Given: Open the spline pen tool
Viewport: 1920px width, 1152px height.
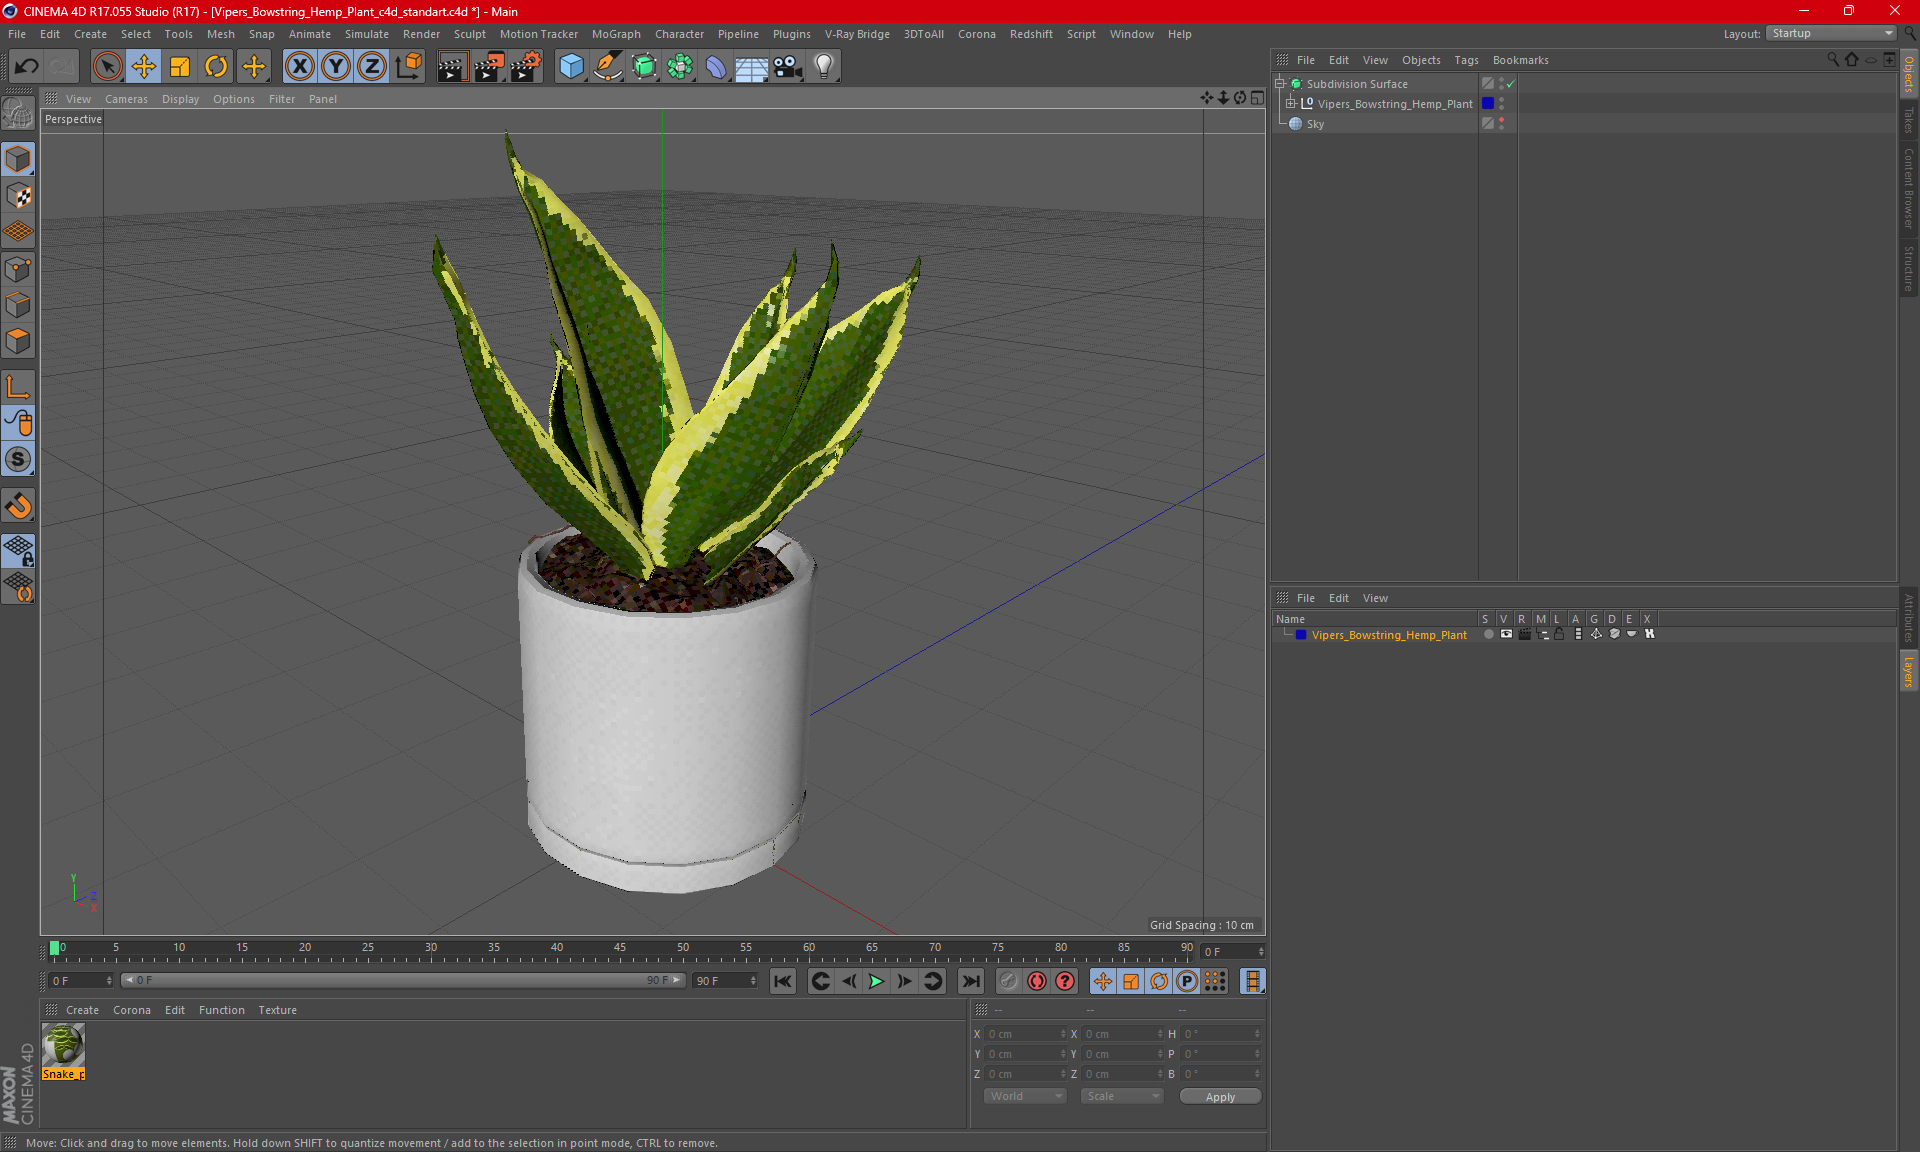Looking at the screenshot, I should coord(607,66).
